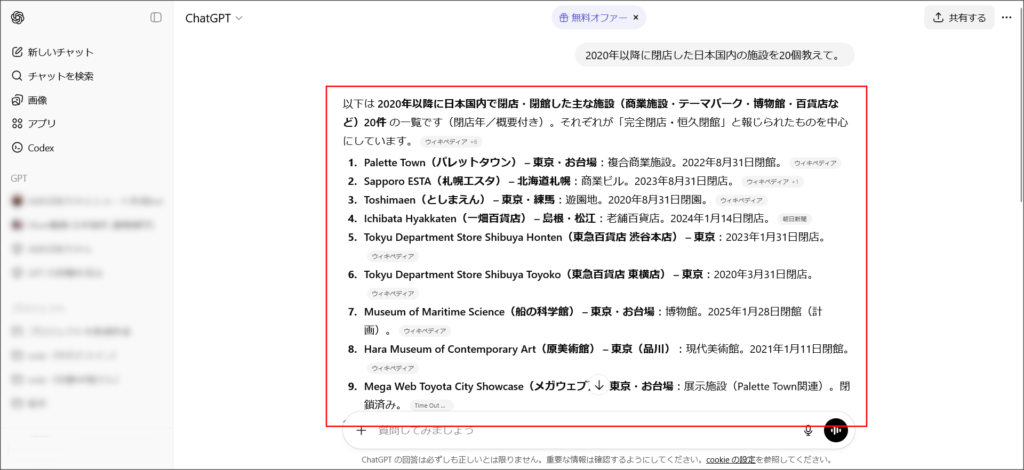Viewport: 1024px width, 470px height.
Task: Open the ウィキペディア citation for Museum of Maritime Science
Action: point(424,331)
